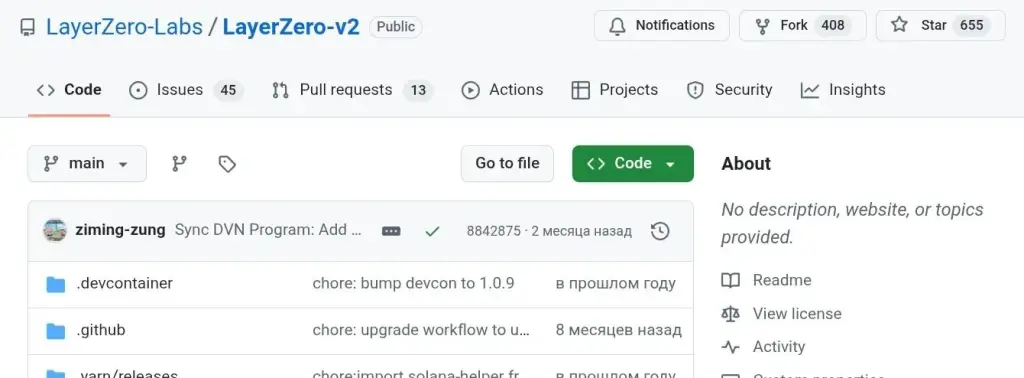Open the LayerZero-Labs owner link
This screenshot has height=378, width=1024.
pyautogui.click(x=124, y=27)
